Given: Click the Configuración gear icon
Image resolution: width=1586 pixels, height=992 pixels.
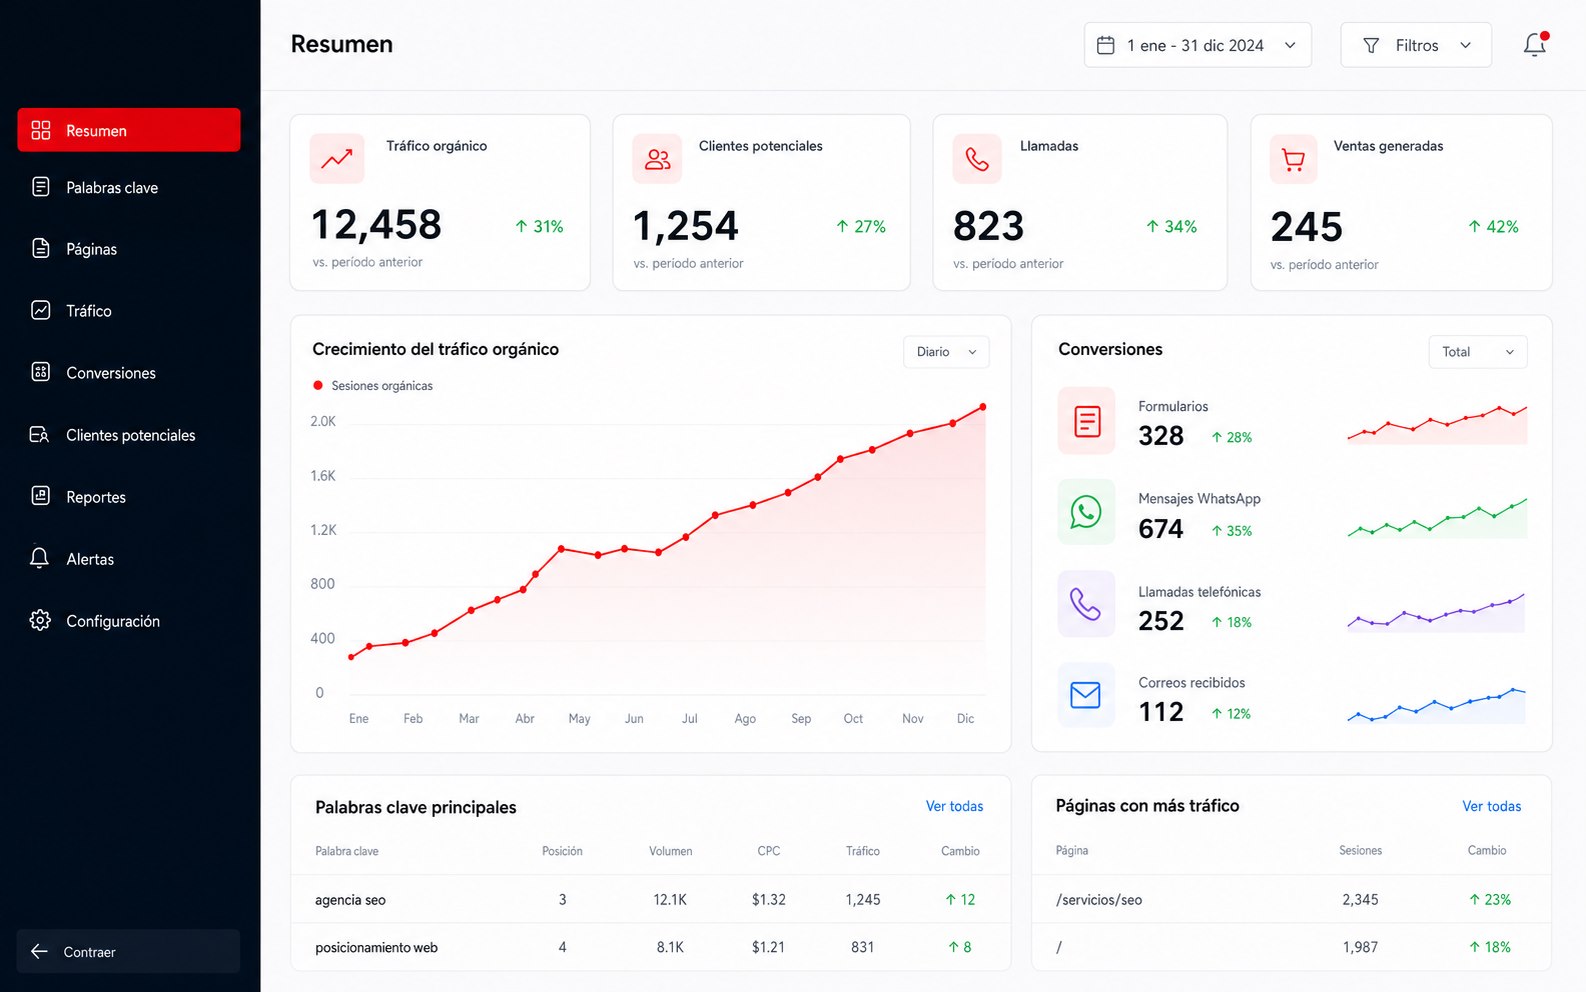Looking at the screenshot, I should (40, 620).
